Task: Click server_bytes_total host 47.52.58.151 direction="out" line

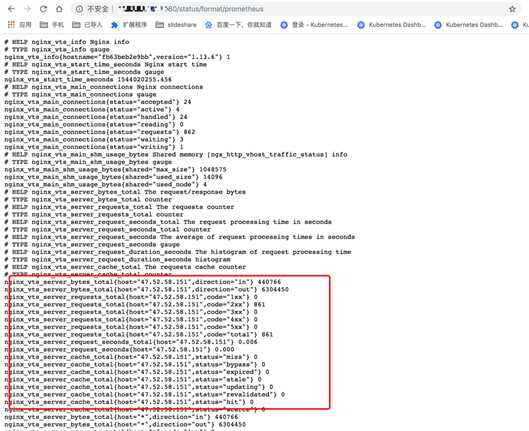Action: (x=146, y=289)
